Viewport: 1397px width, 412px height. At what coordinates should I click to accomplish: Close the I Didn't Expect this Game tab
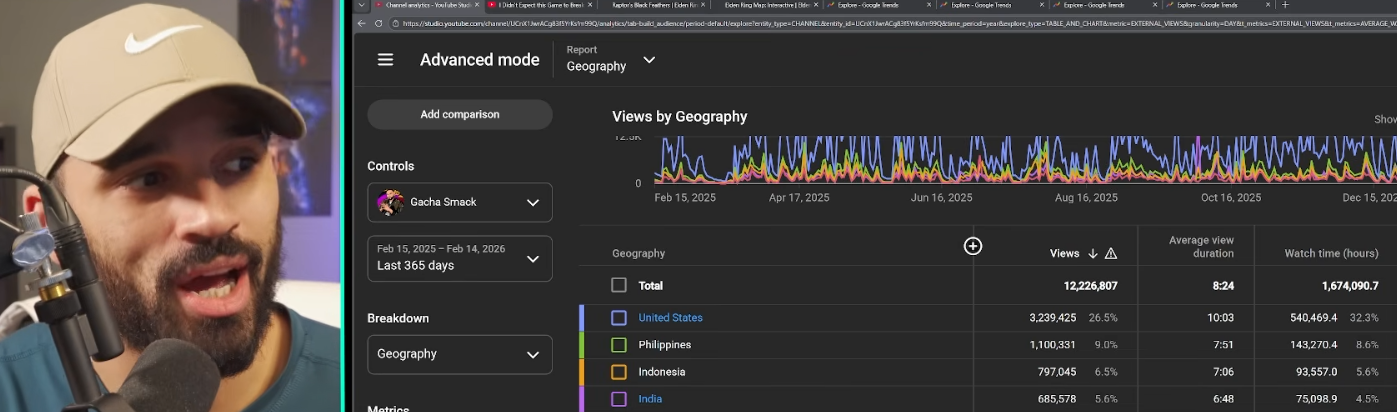590,5
